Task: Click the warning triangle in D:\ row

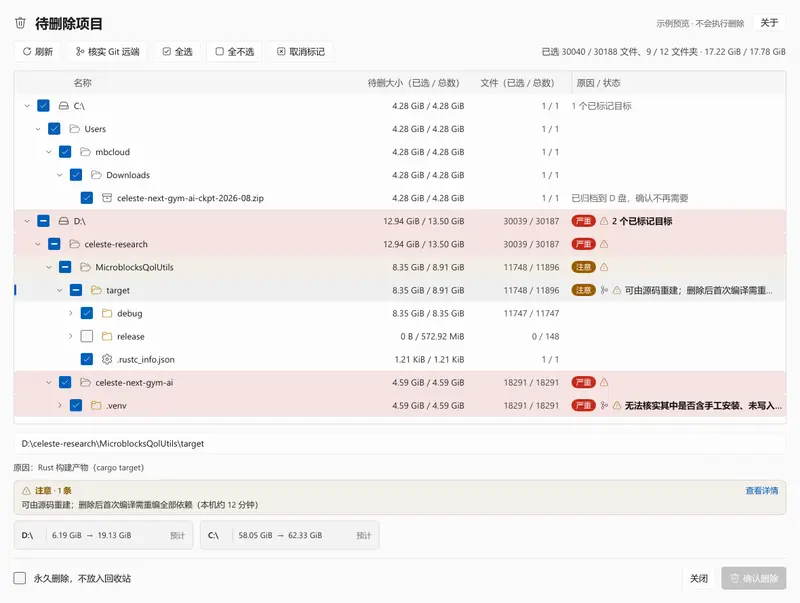Action: tap(604, 221)
